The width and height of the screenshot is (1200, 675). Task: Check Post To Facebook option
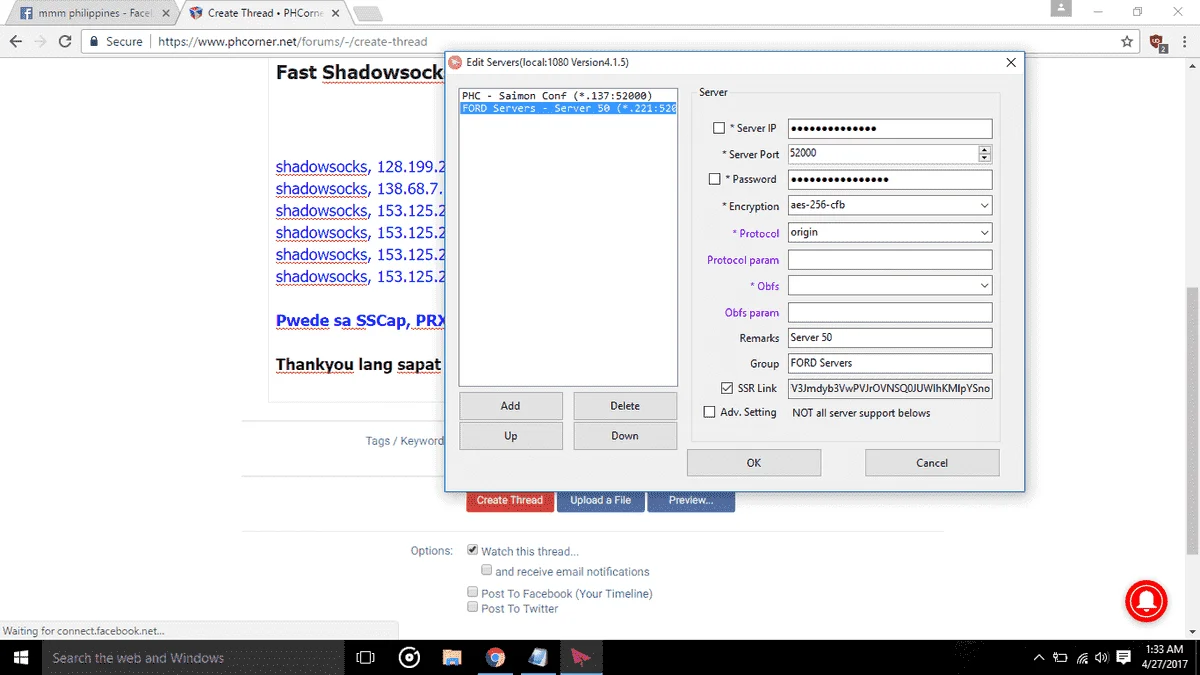(x=473, y=592)
